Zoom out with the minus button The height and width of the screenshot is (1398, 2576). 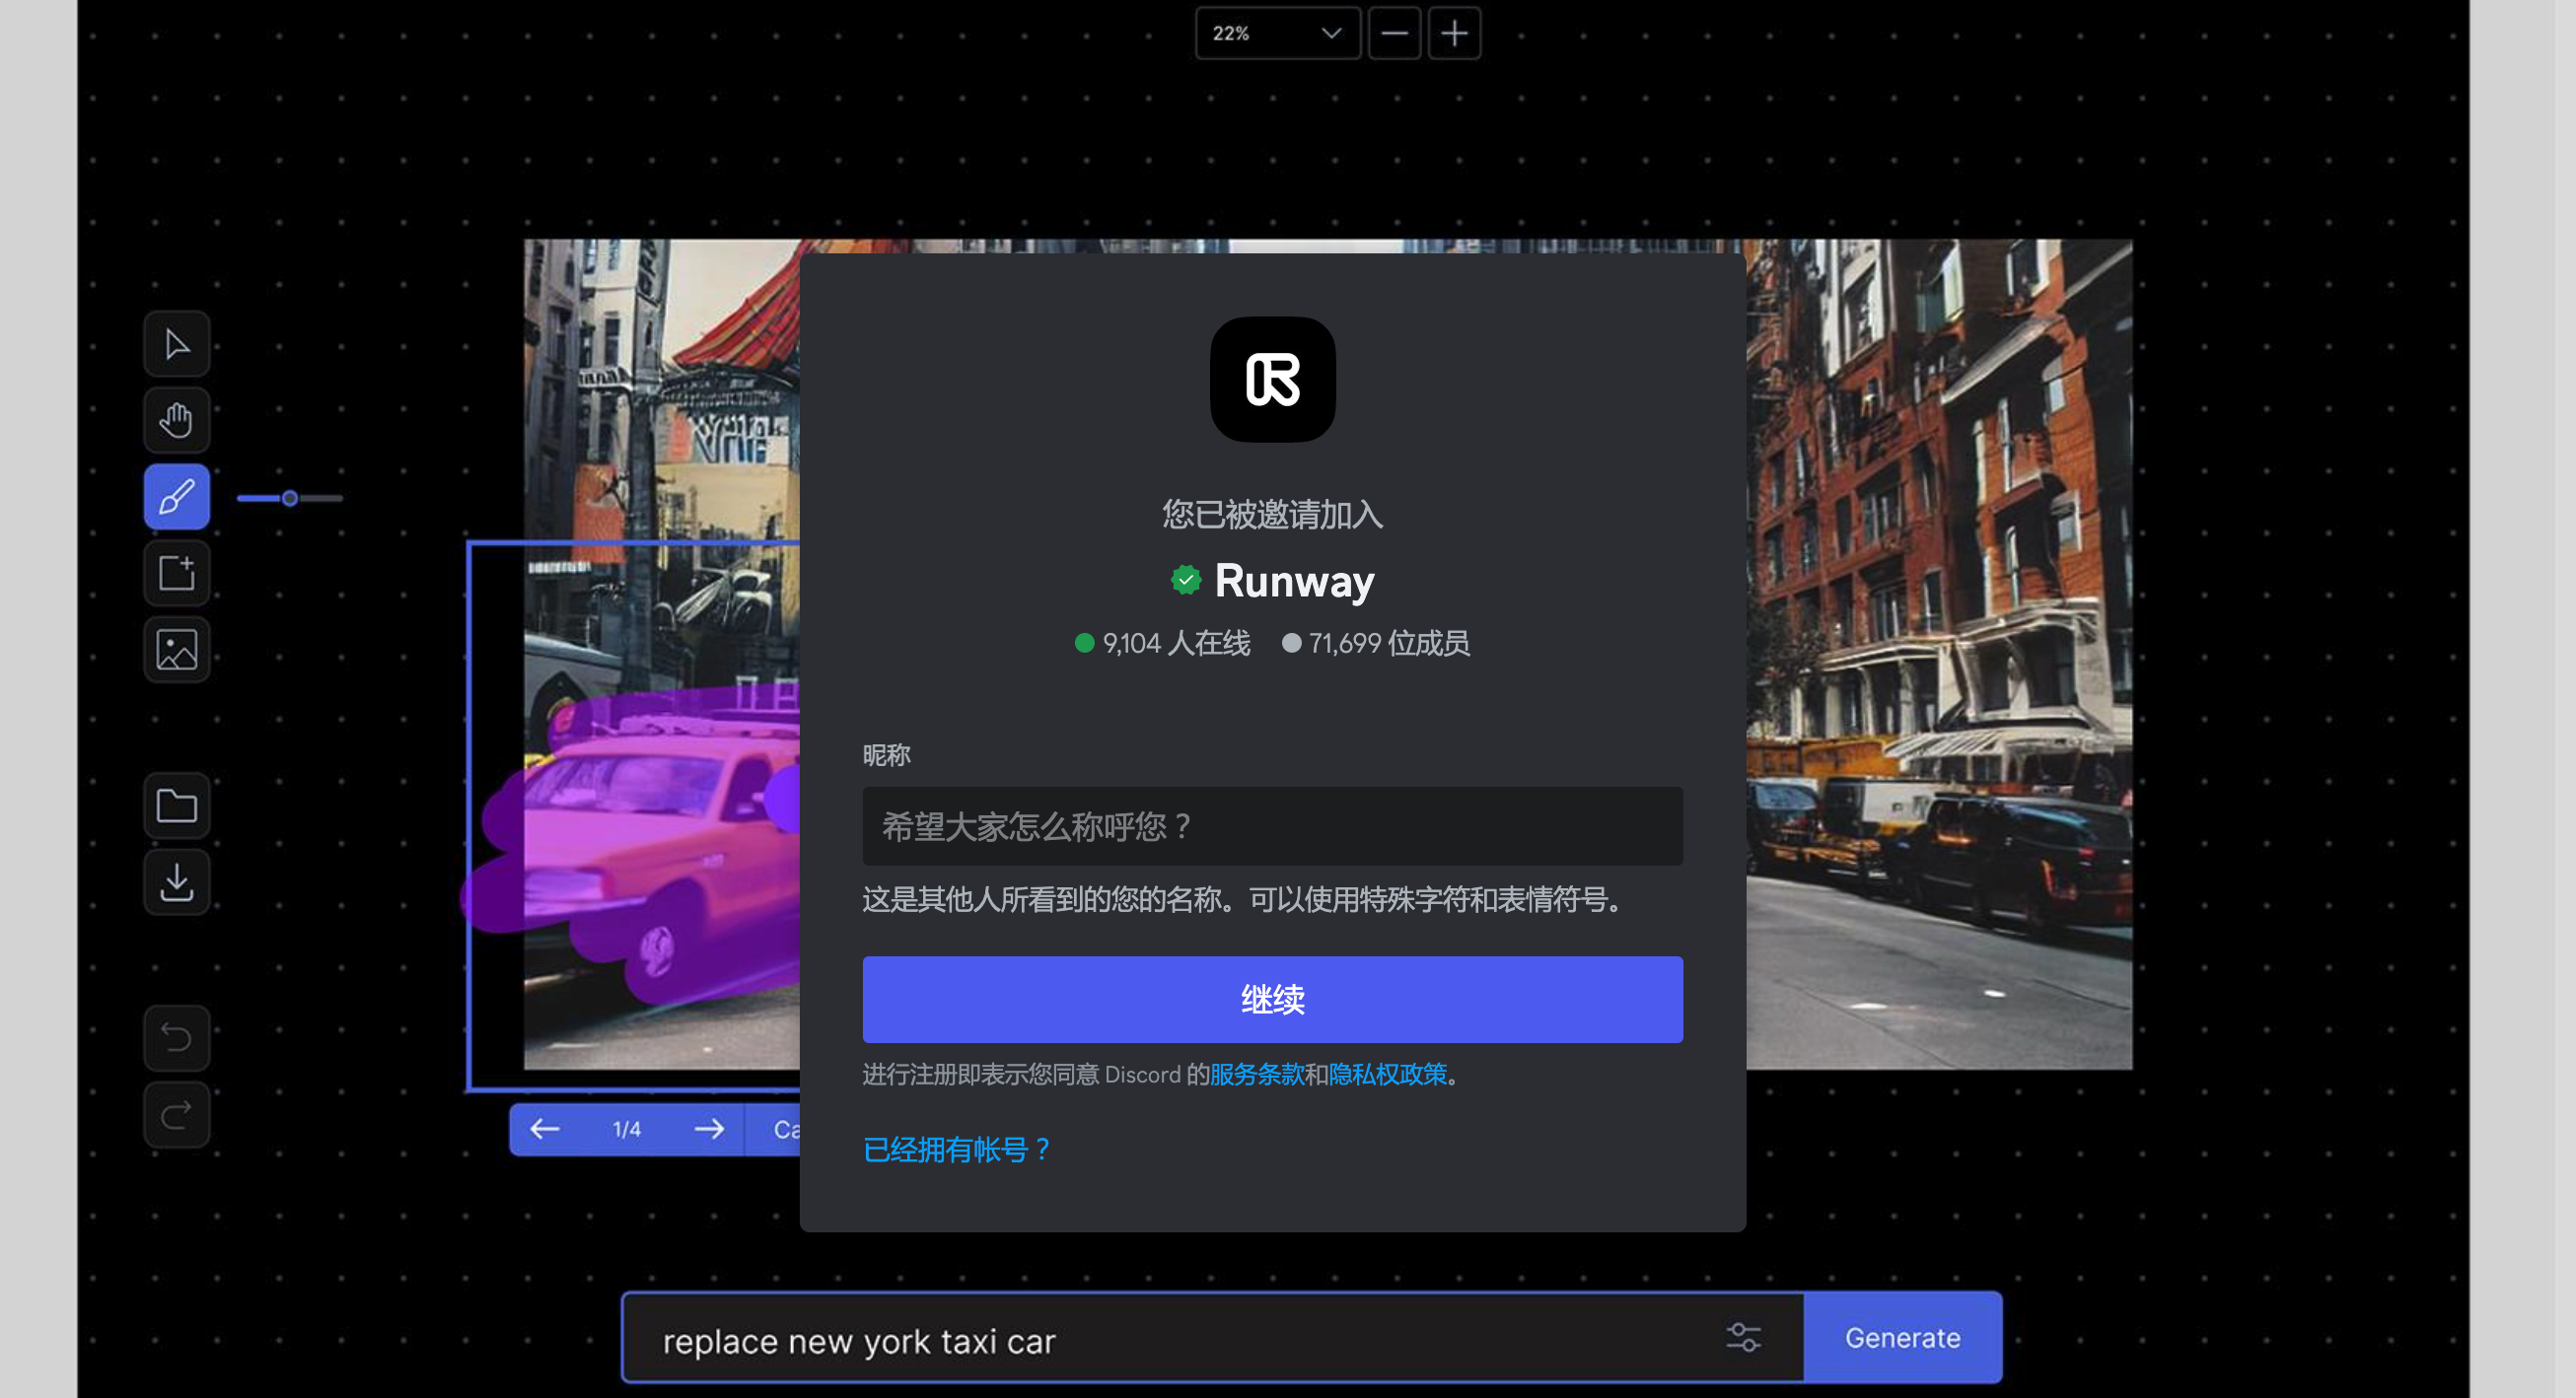point(1394,34)
